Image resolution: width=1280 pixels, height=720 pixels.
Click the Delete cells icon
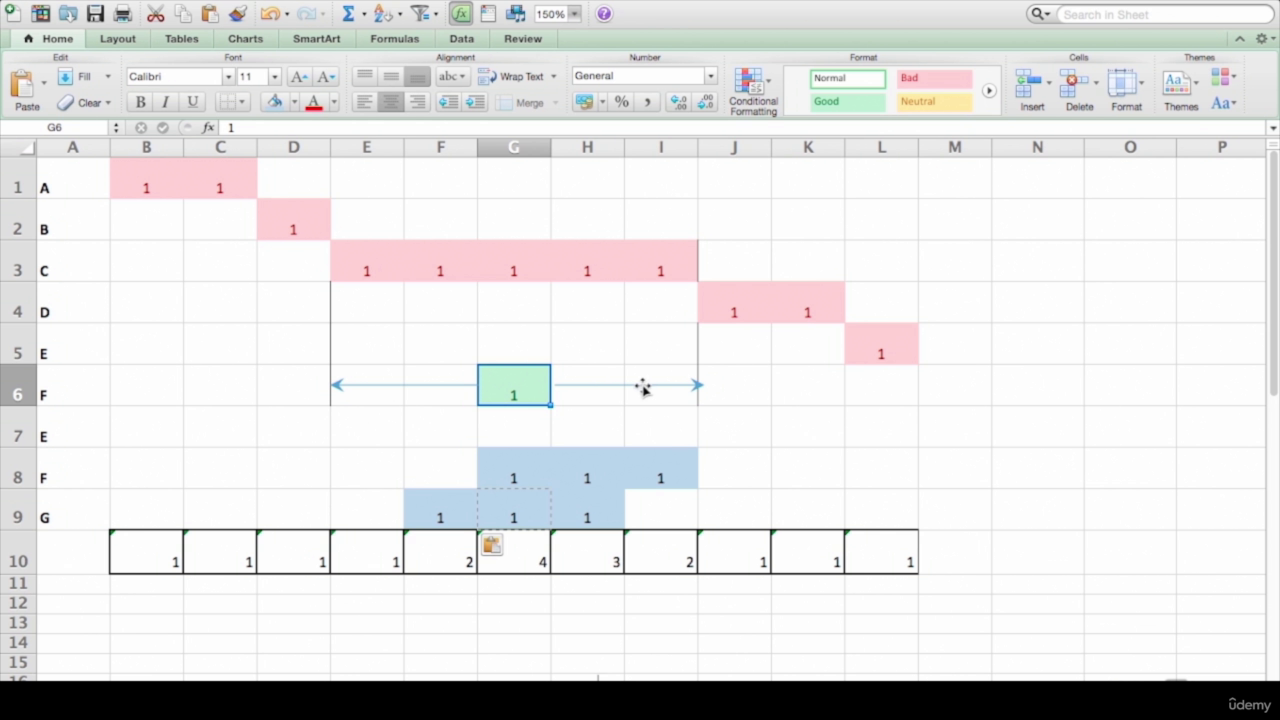click(1079, 90)
